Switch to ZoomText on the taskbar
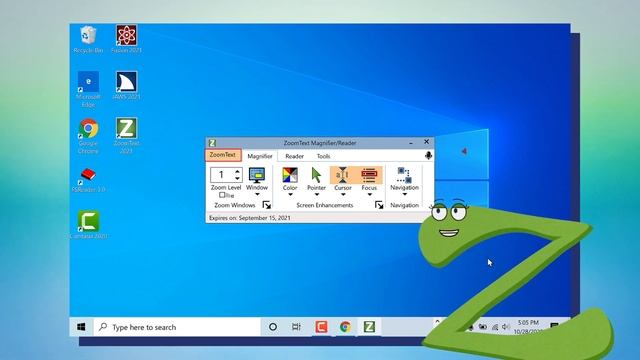The image size is (640, 360). pos(369,327)
